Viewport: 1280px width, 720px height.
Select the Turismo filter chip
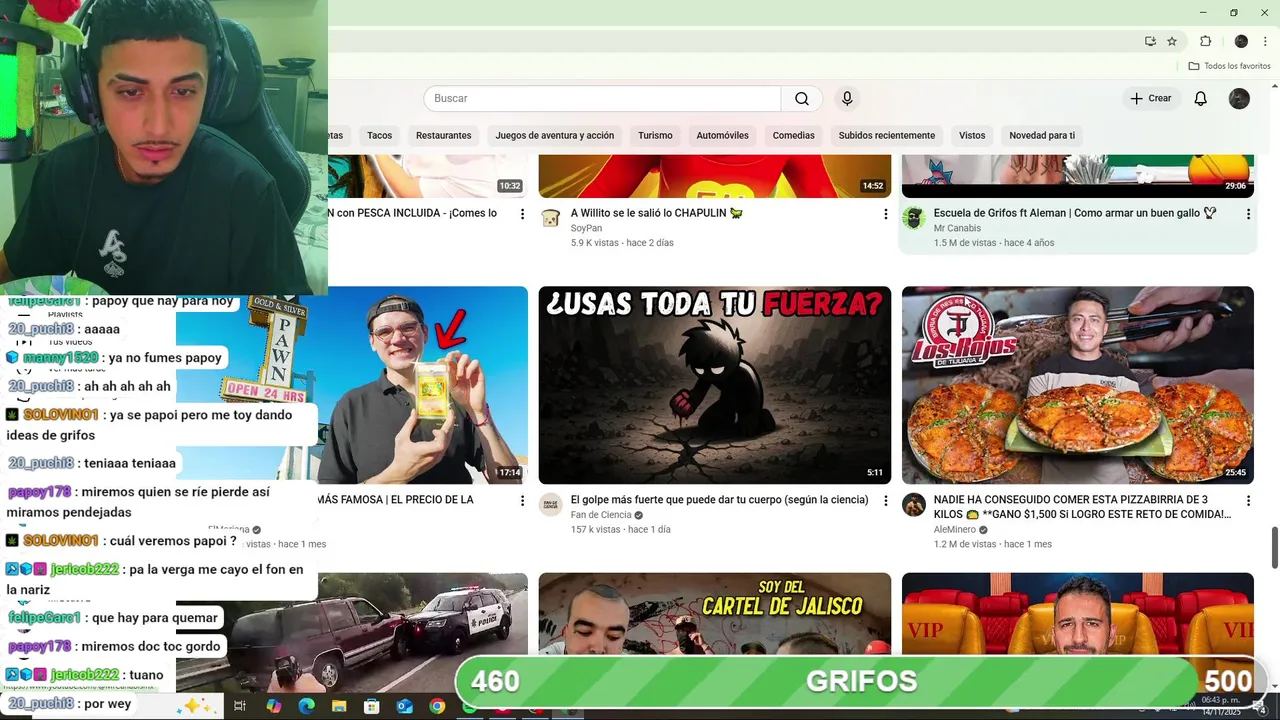655,135
